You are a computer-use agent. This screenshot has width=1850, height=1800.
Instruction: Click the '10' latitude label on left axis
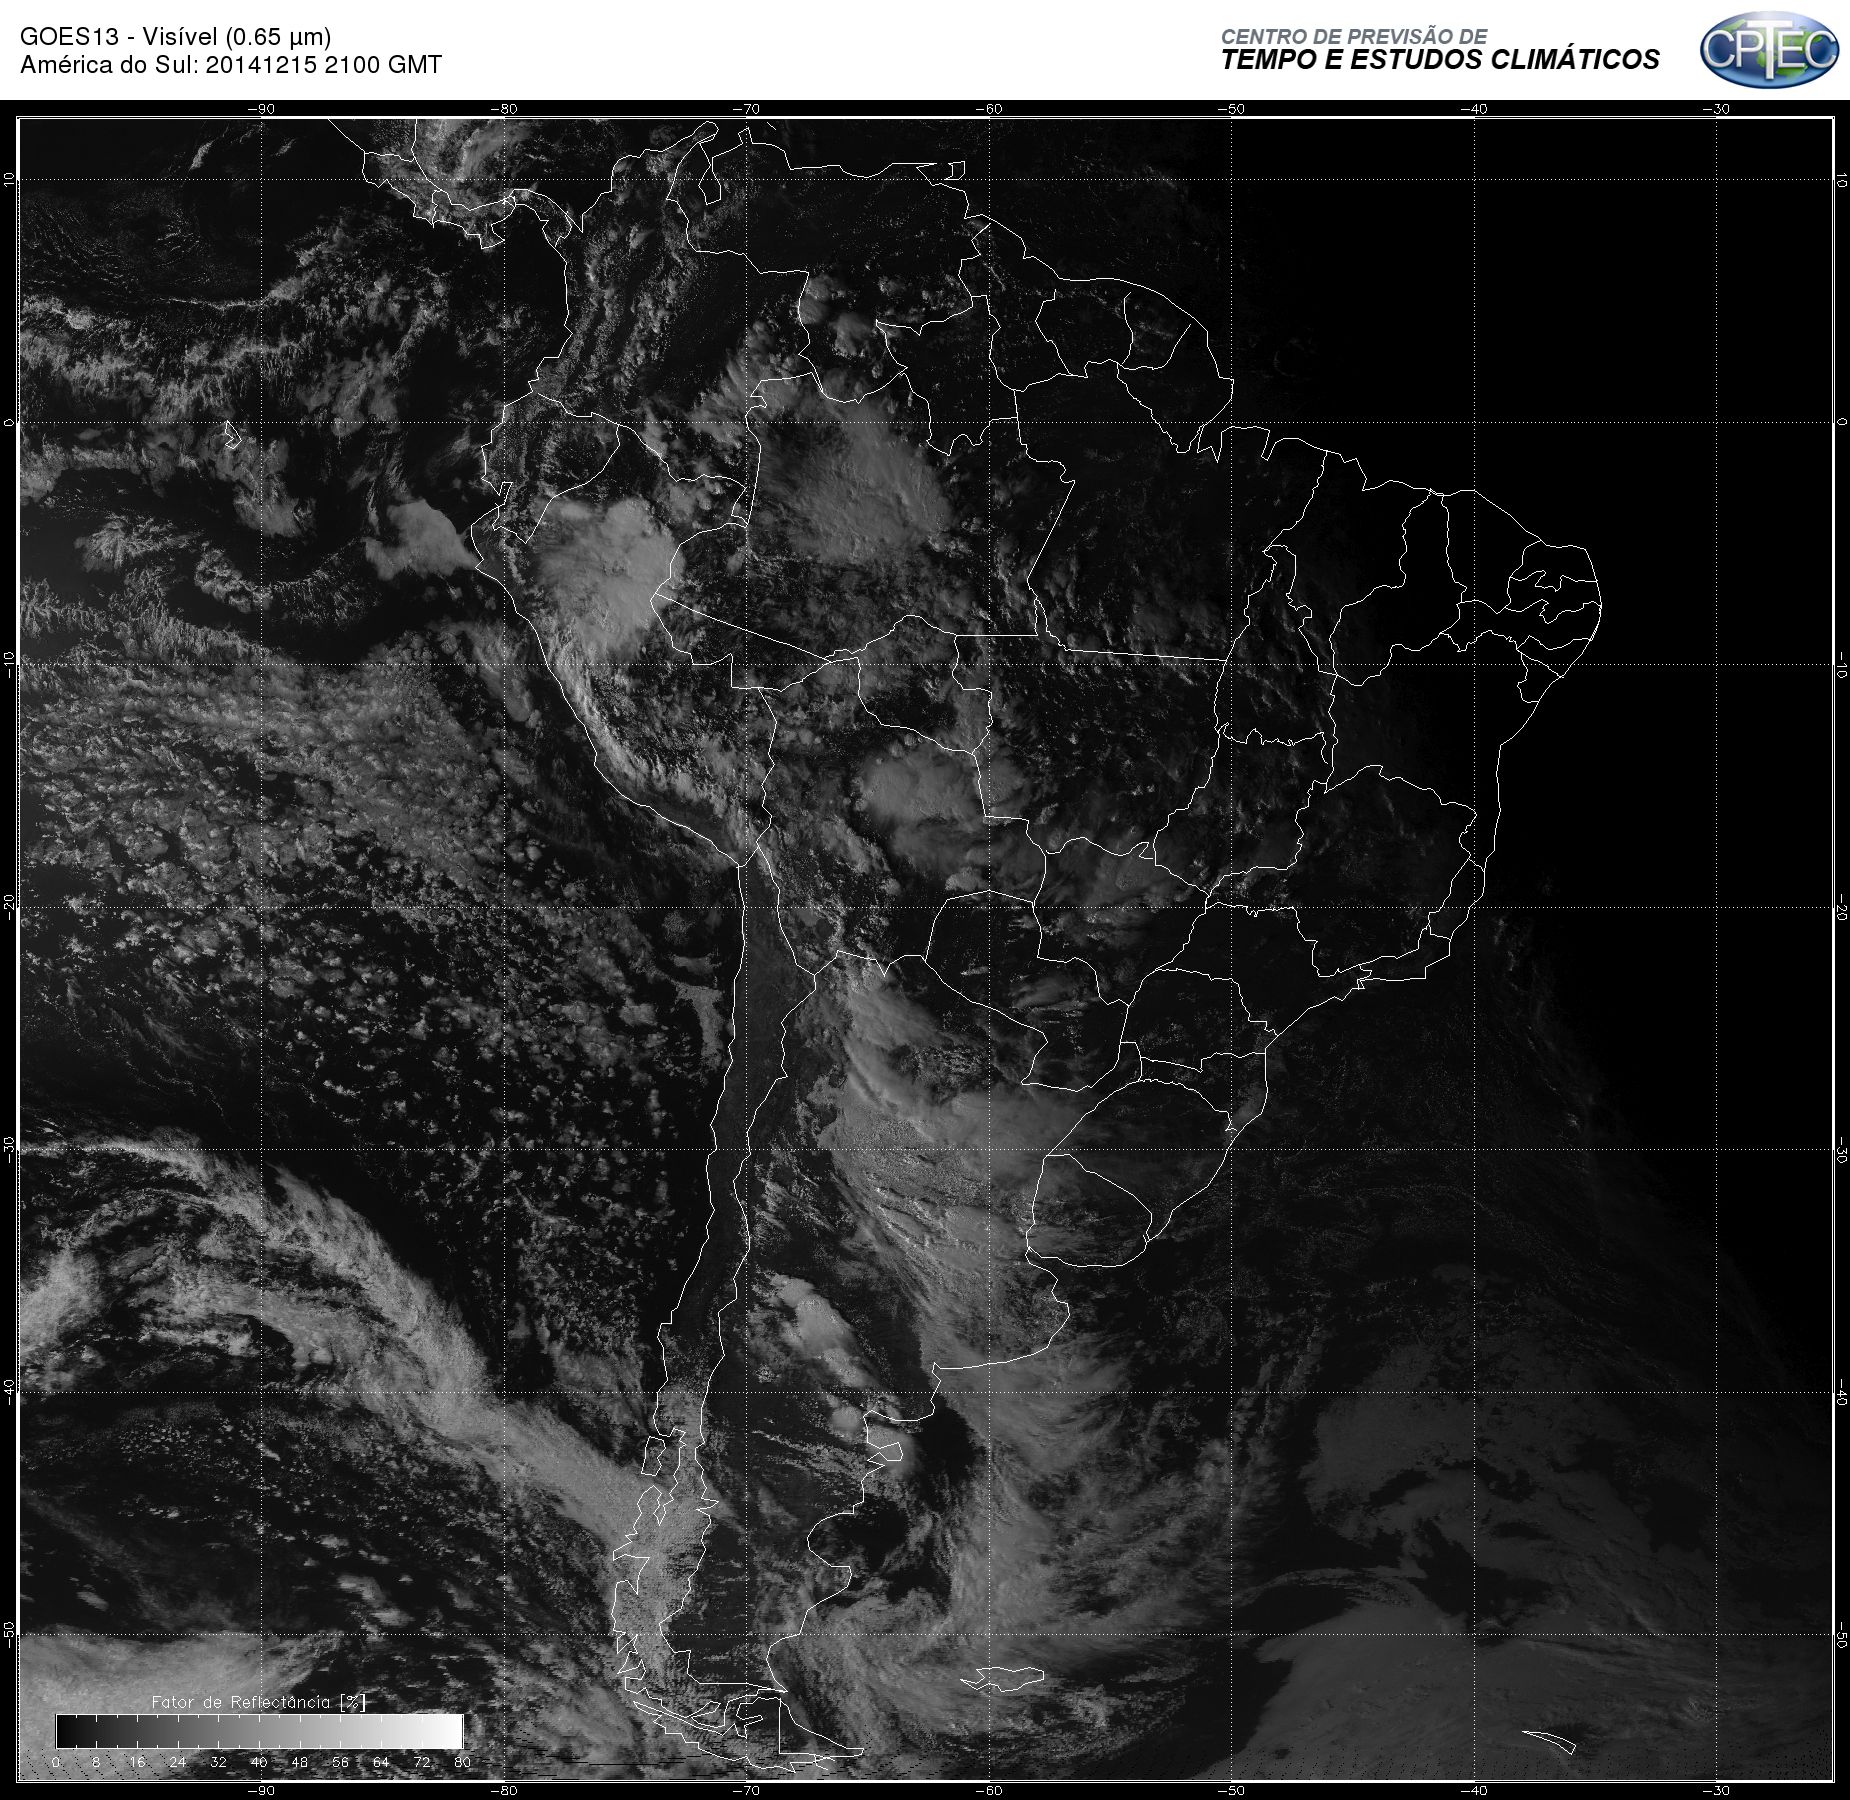click(9, 179)
